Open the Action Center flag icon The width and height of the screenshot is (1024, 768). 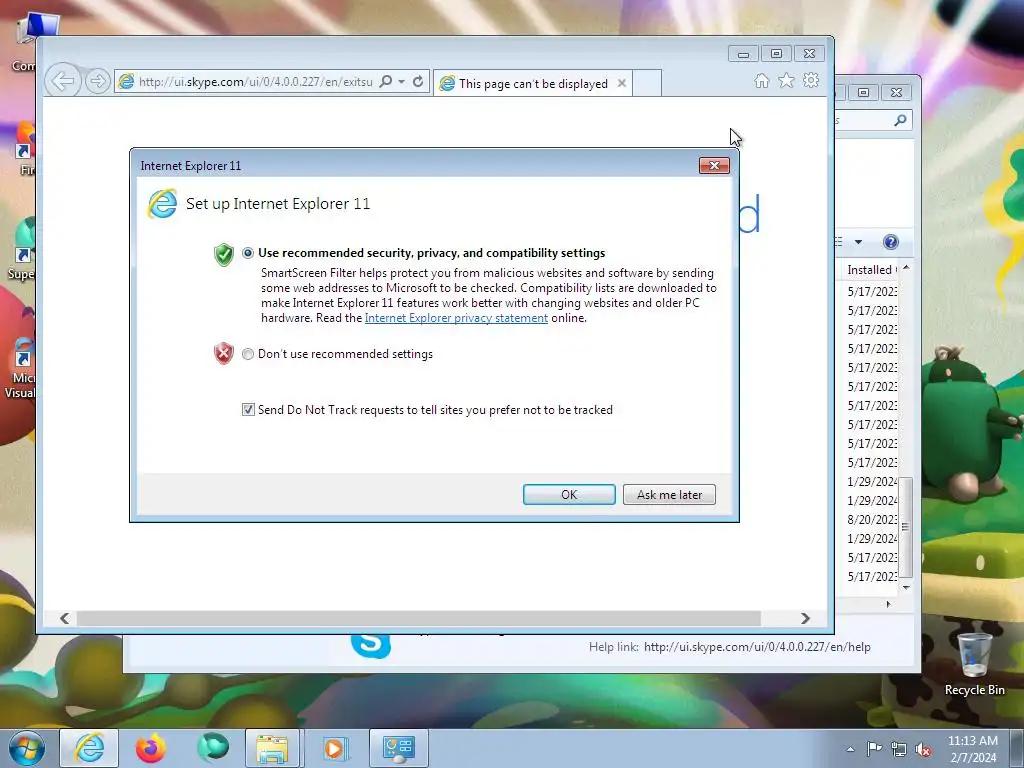click(x=874, y=749)
